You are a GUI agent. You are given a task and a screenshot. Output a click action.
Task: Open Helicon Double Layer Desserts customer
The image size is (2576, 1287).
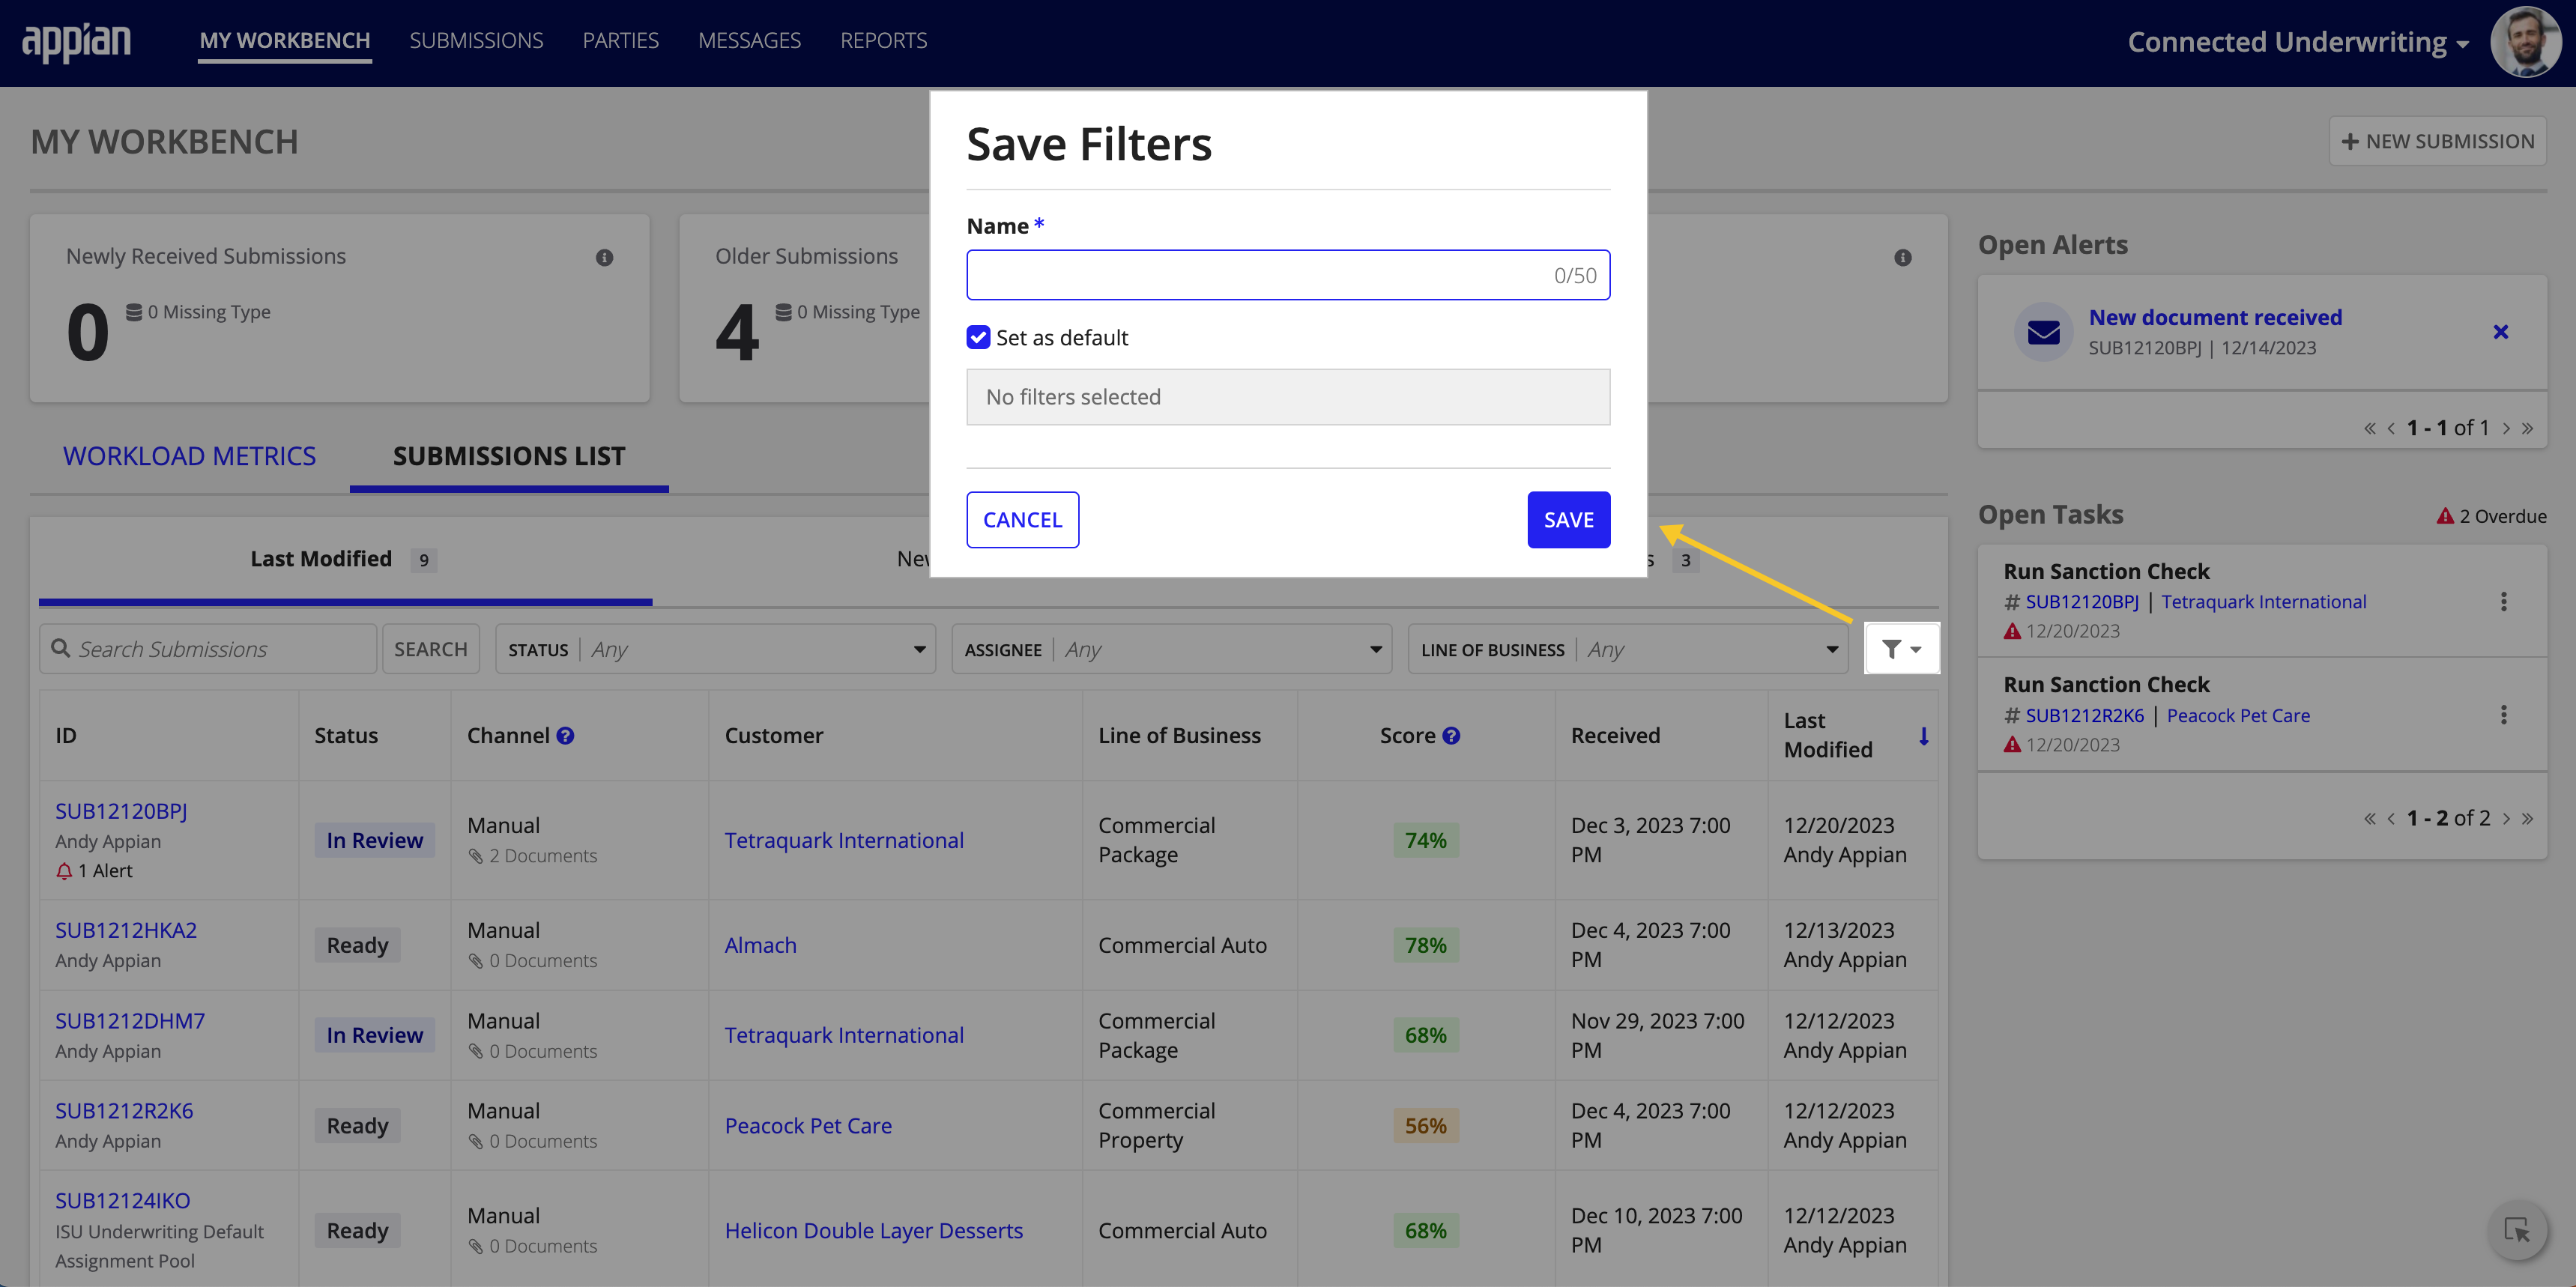(x=873, y=1231)
